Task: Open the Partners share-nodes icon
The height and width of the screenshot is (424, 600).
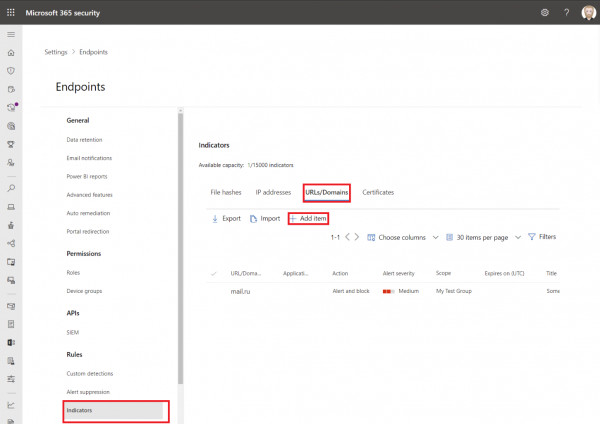Action: click(11, 243)
